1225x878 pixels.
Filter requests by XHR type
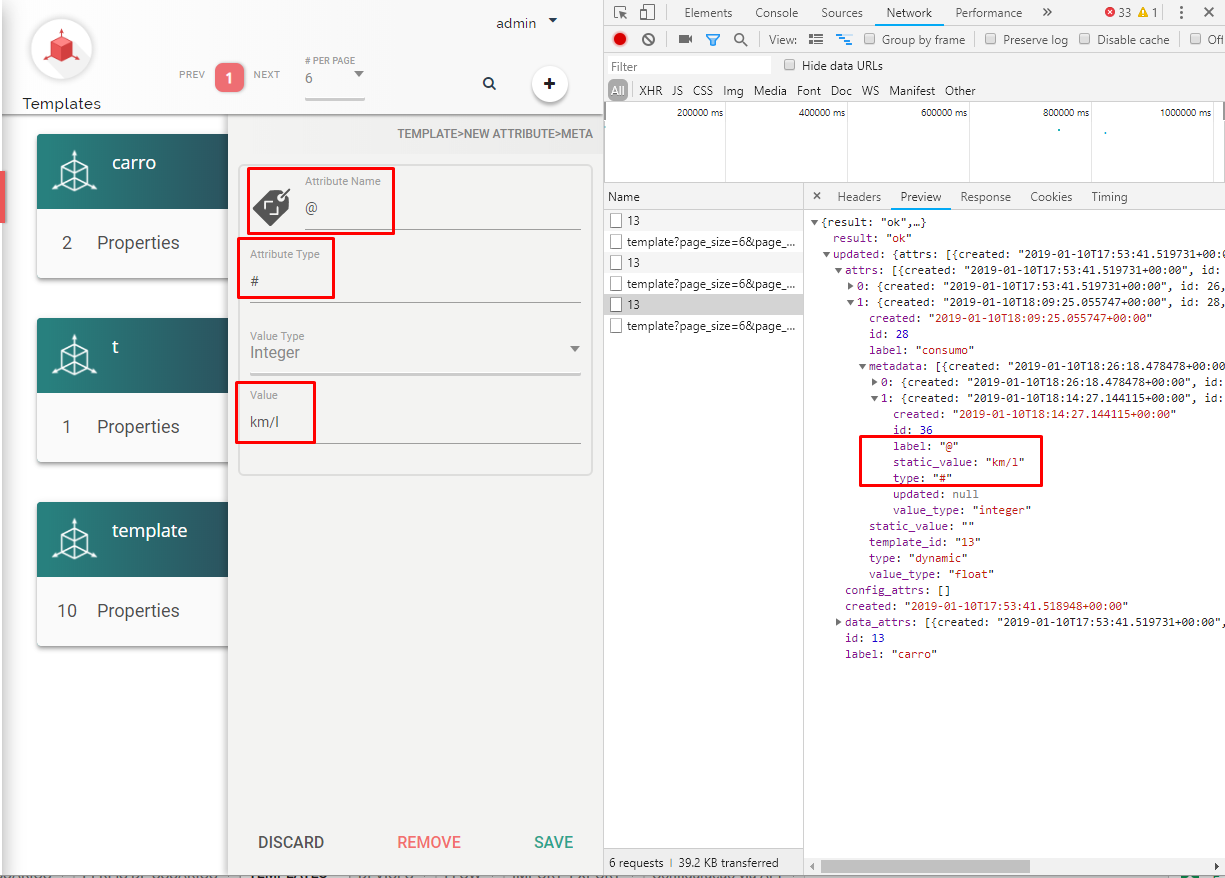pyautogui.click(x=651, y=90)
